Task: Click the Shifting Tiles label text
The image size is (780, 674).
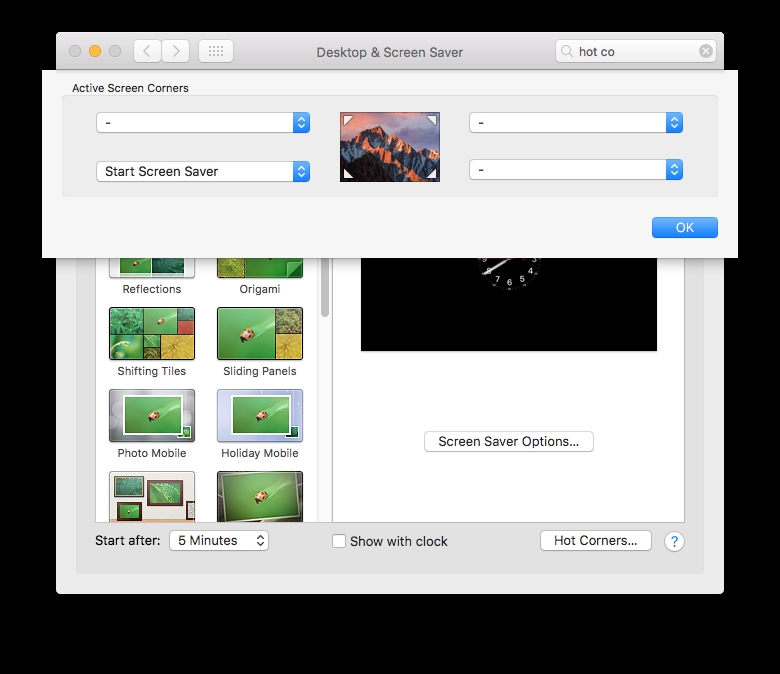Action: (x=152, y=371)
